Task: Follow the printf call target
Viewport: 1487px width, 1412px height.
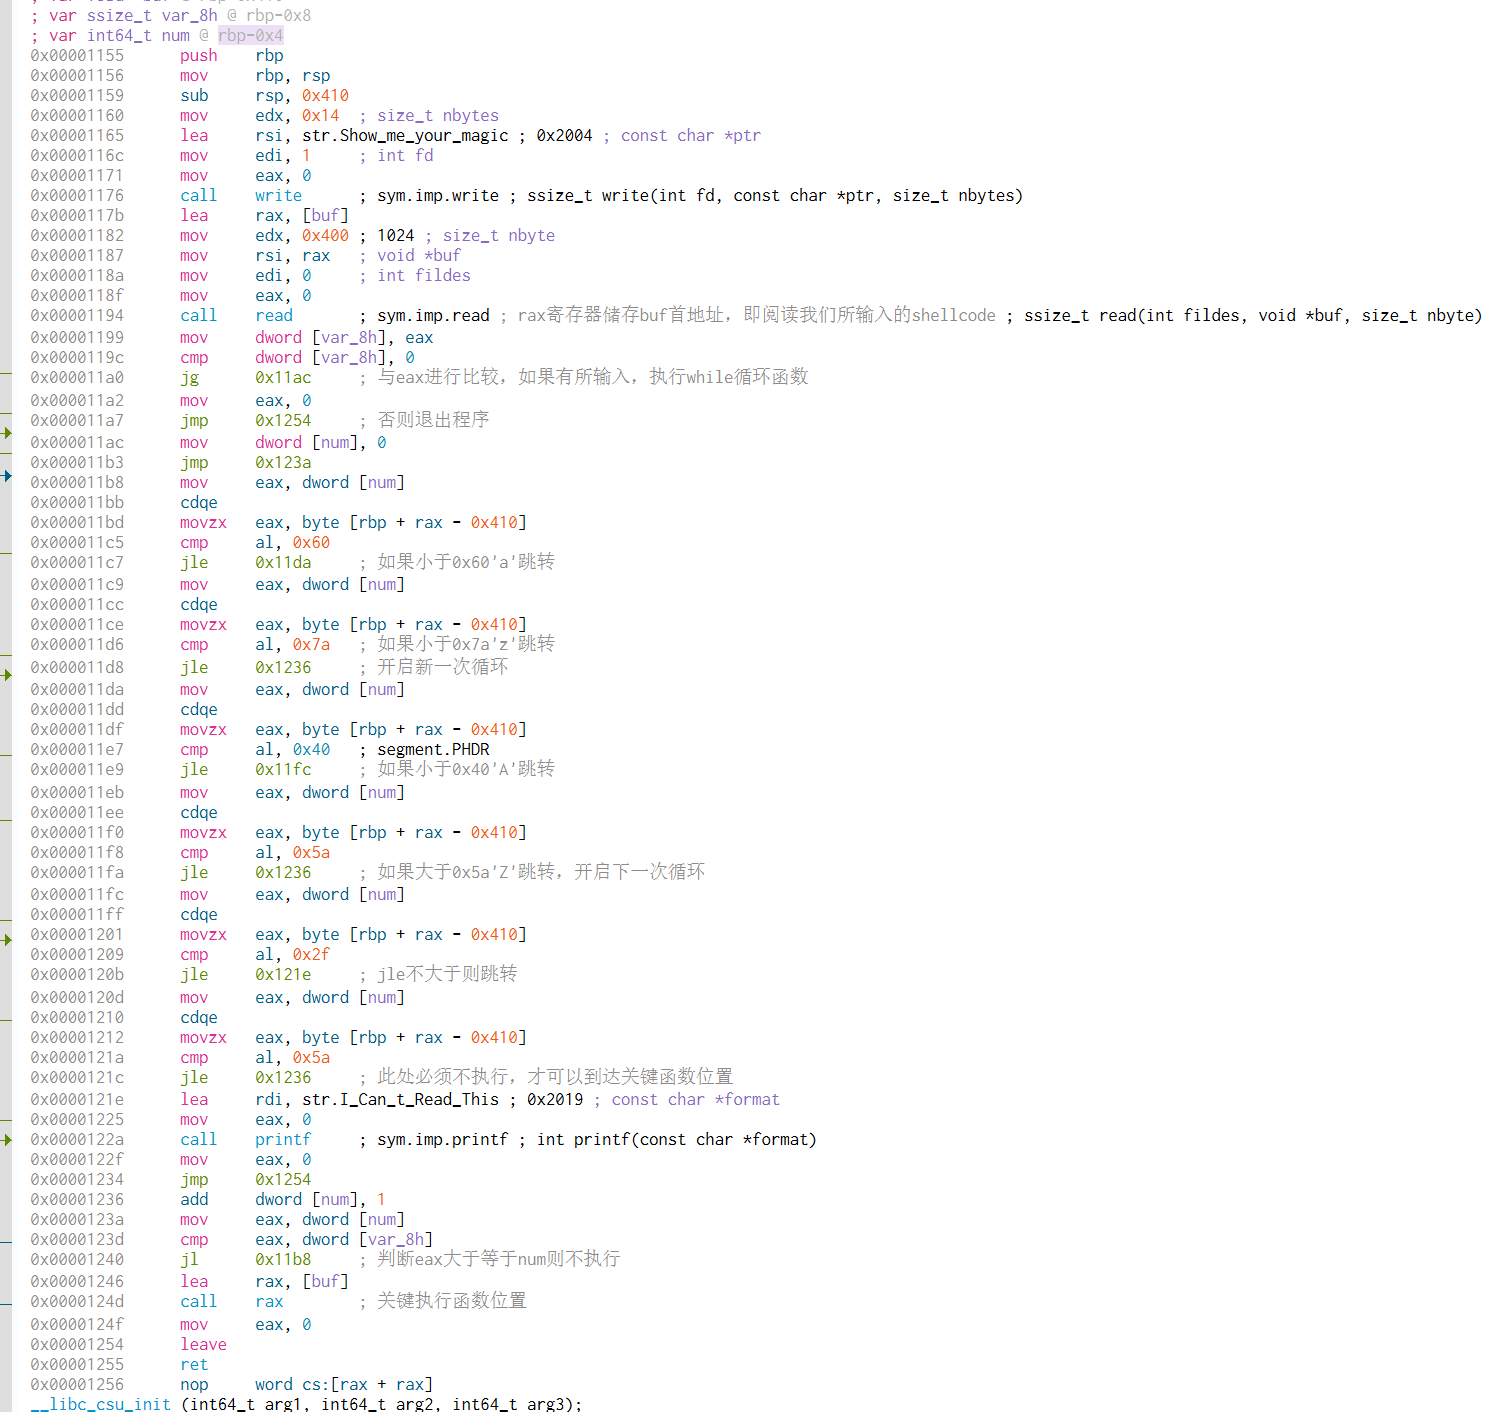Action: (x=283, y=1140)
